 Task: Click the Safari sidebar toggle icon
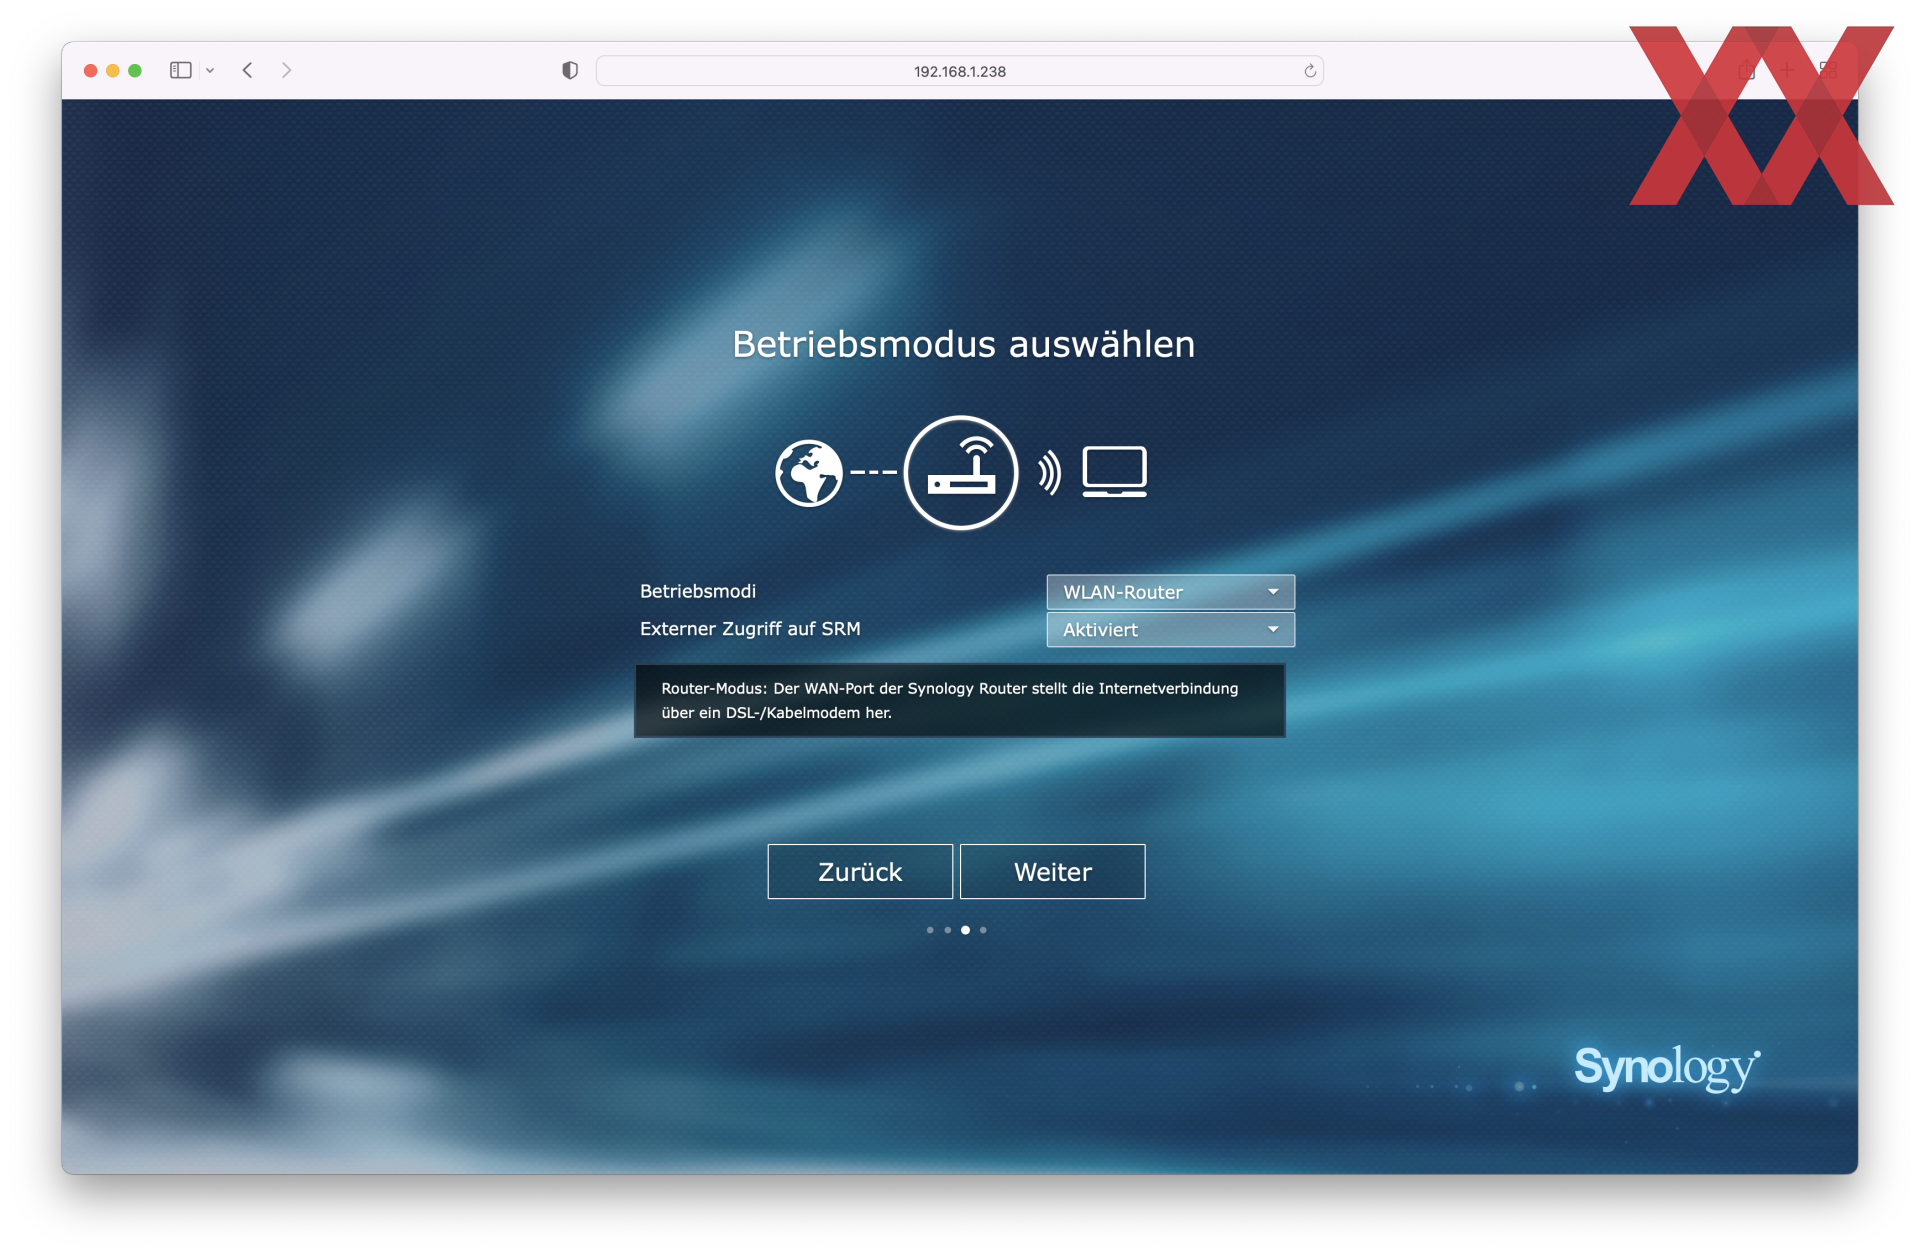click(180, 70)
